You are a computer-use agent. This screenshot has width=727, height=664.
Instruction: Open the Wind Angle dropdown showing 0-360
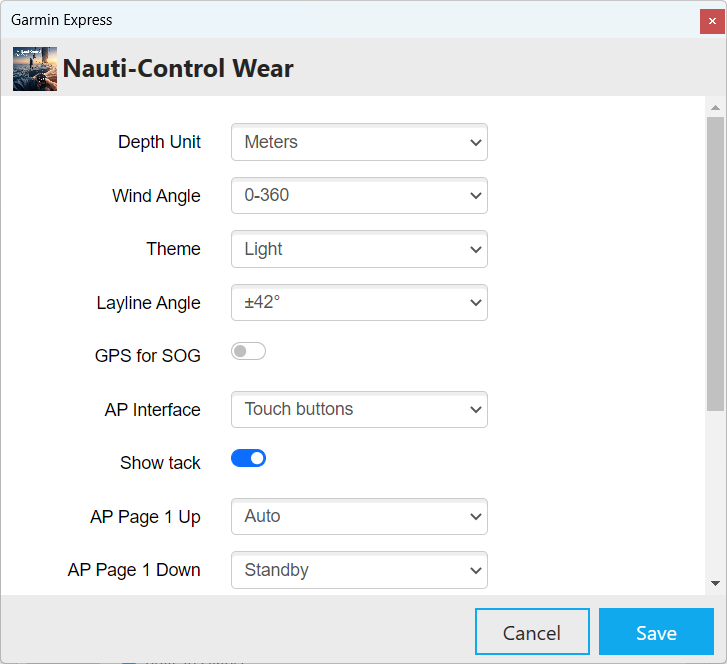click(359, 196)
